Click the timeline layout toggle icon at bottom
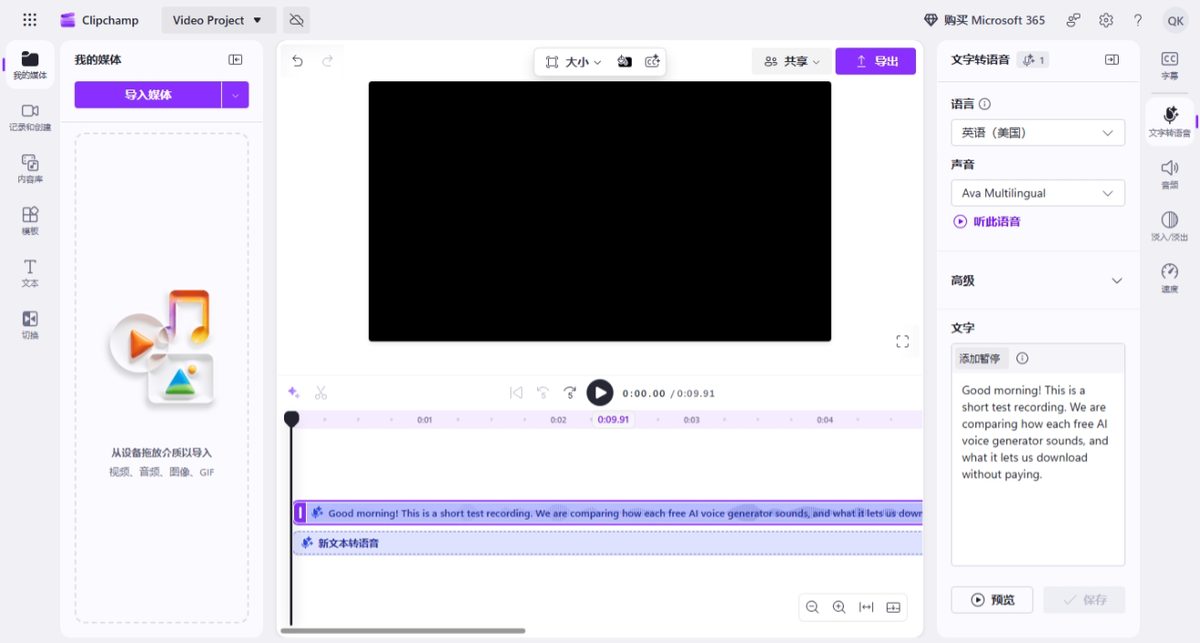 pos(894,607)
